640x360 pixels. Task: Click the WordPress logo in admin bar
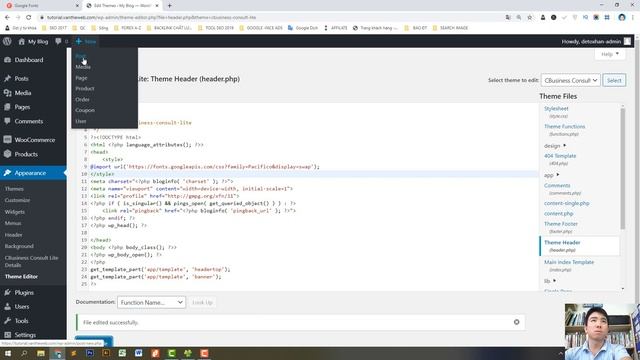click(x=7, y=41)
